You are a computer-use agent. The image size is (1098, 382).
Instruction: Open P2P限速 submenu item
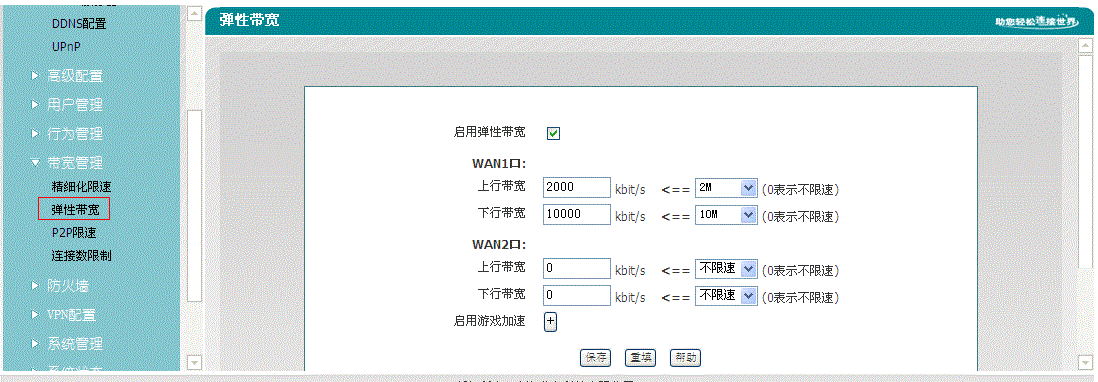pos(74,232)
